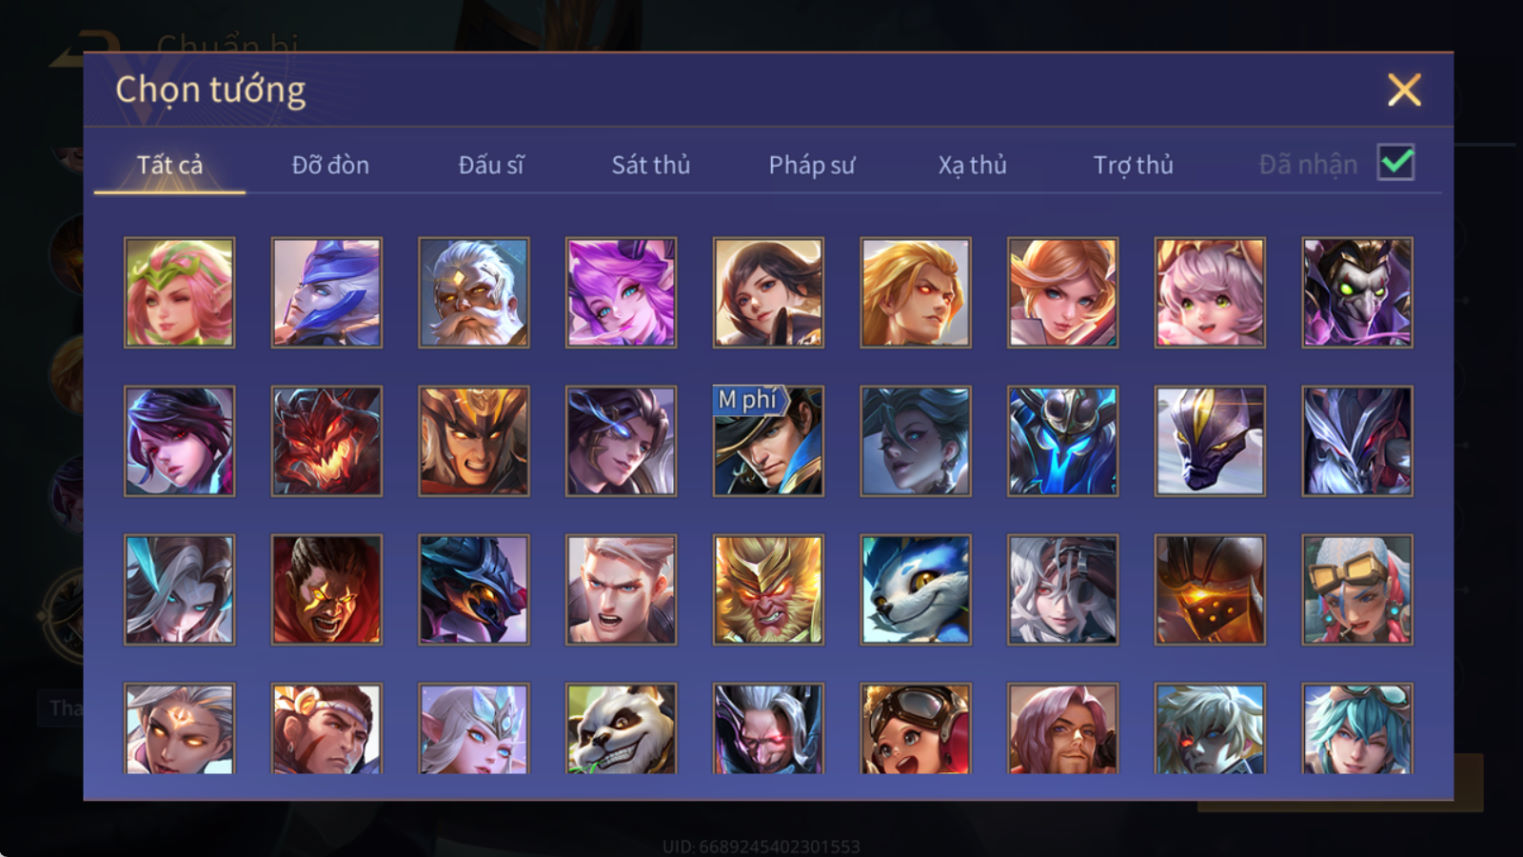Select the white-bearded old man hero
The image size is (1523, 857).
coord(474,293)
